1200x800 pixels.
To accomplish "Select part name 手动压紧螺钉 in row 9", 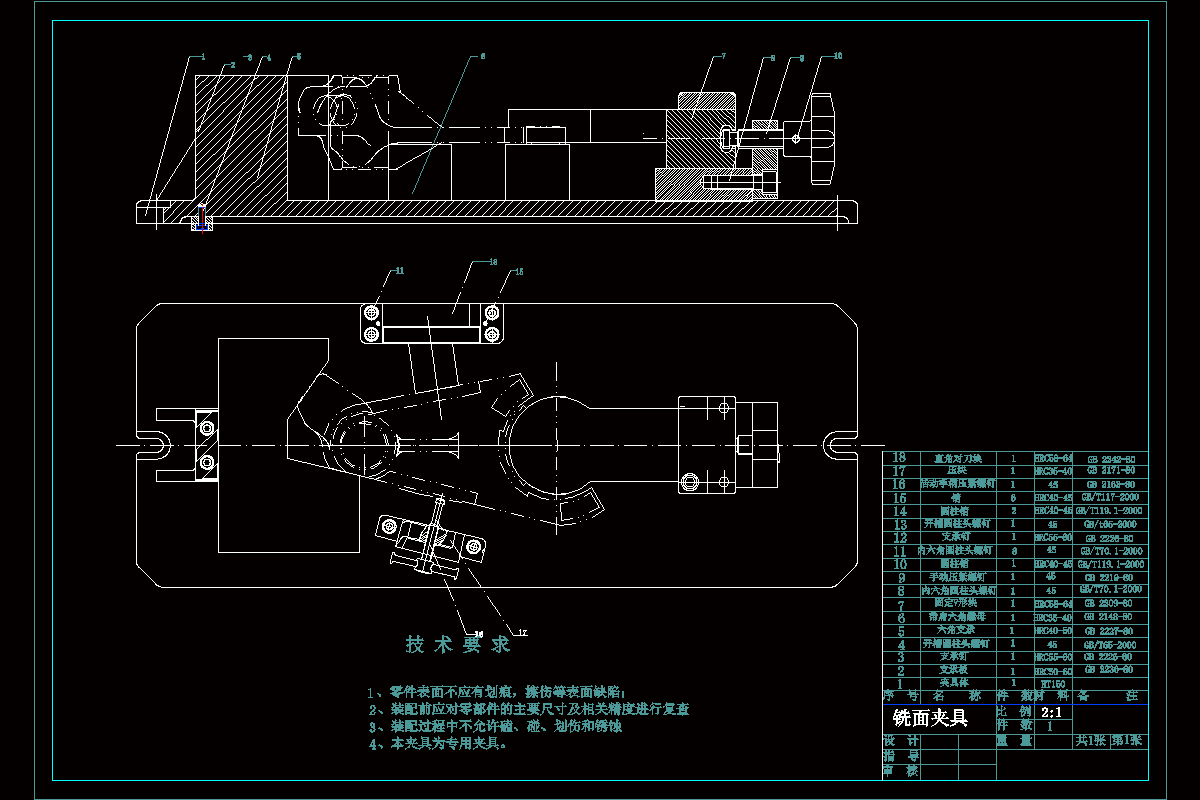I will pos(958,577).
